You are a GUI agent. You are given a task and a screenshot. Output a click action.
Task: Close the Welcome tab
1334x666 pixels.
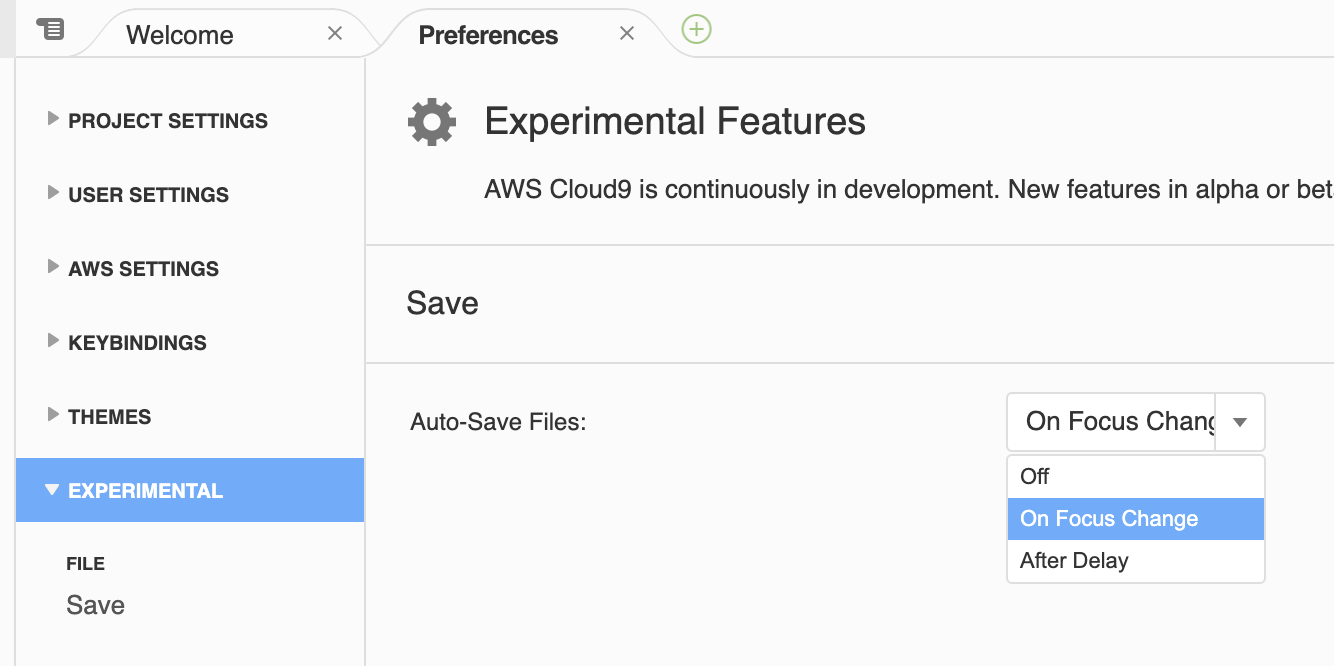pos(335,34)
